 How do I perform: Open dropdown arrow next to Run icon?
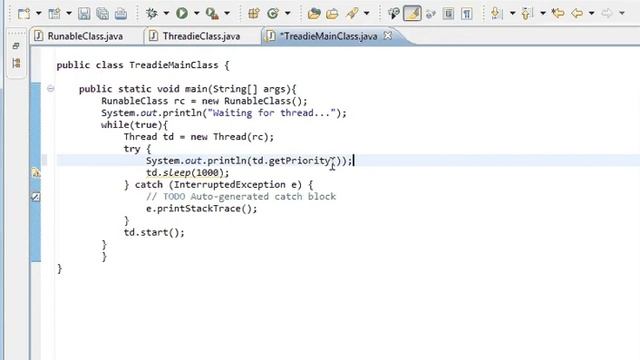[196, 13]
